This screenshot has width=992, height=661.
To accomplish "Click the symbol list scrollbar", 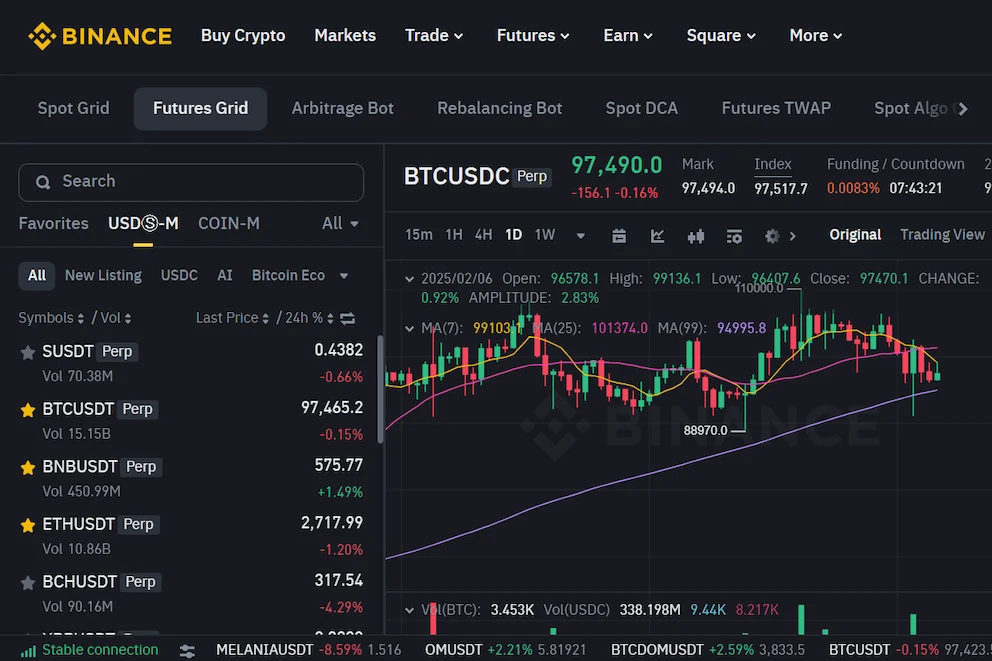I will 380,390.
